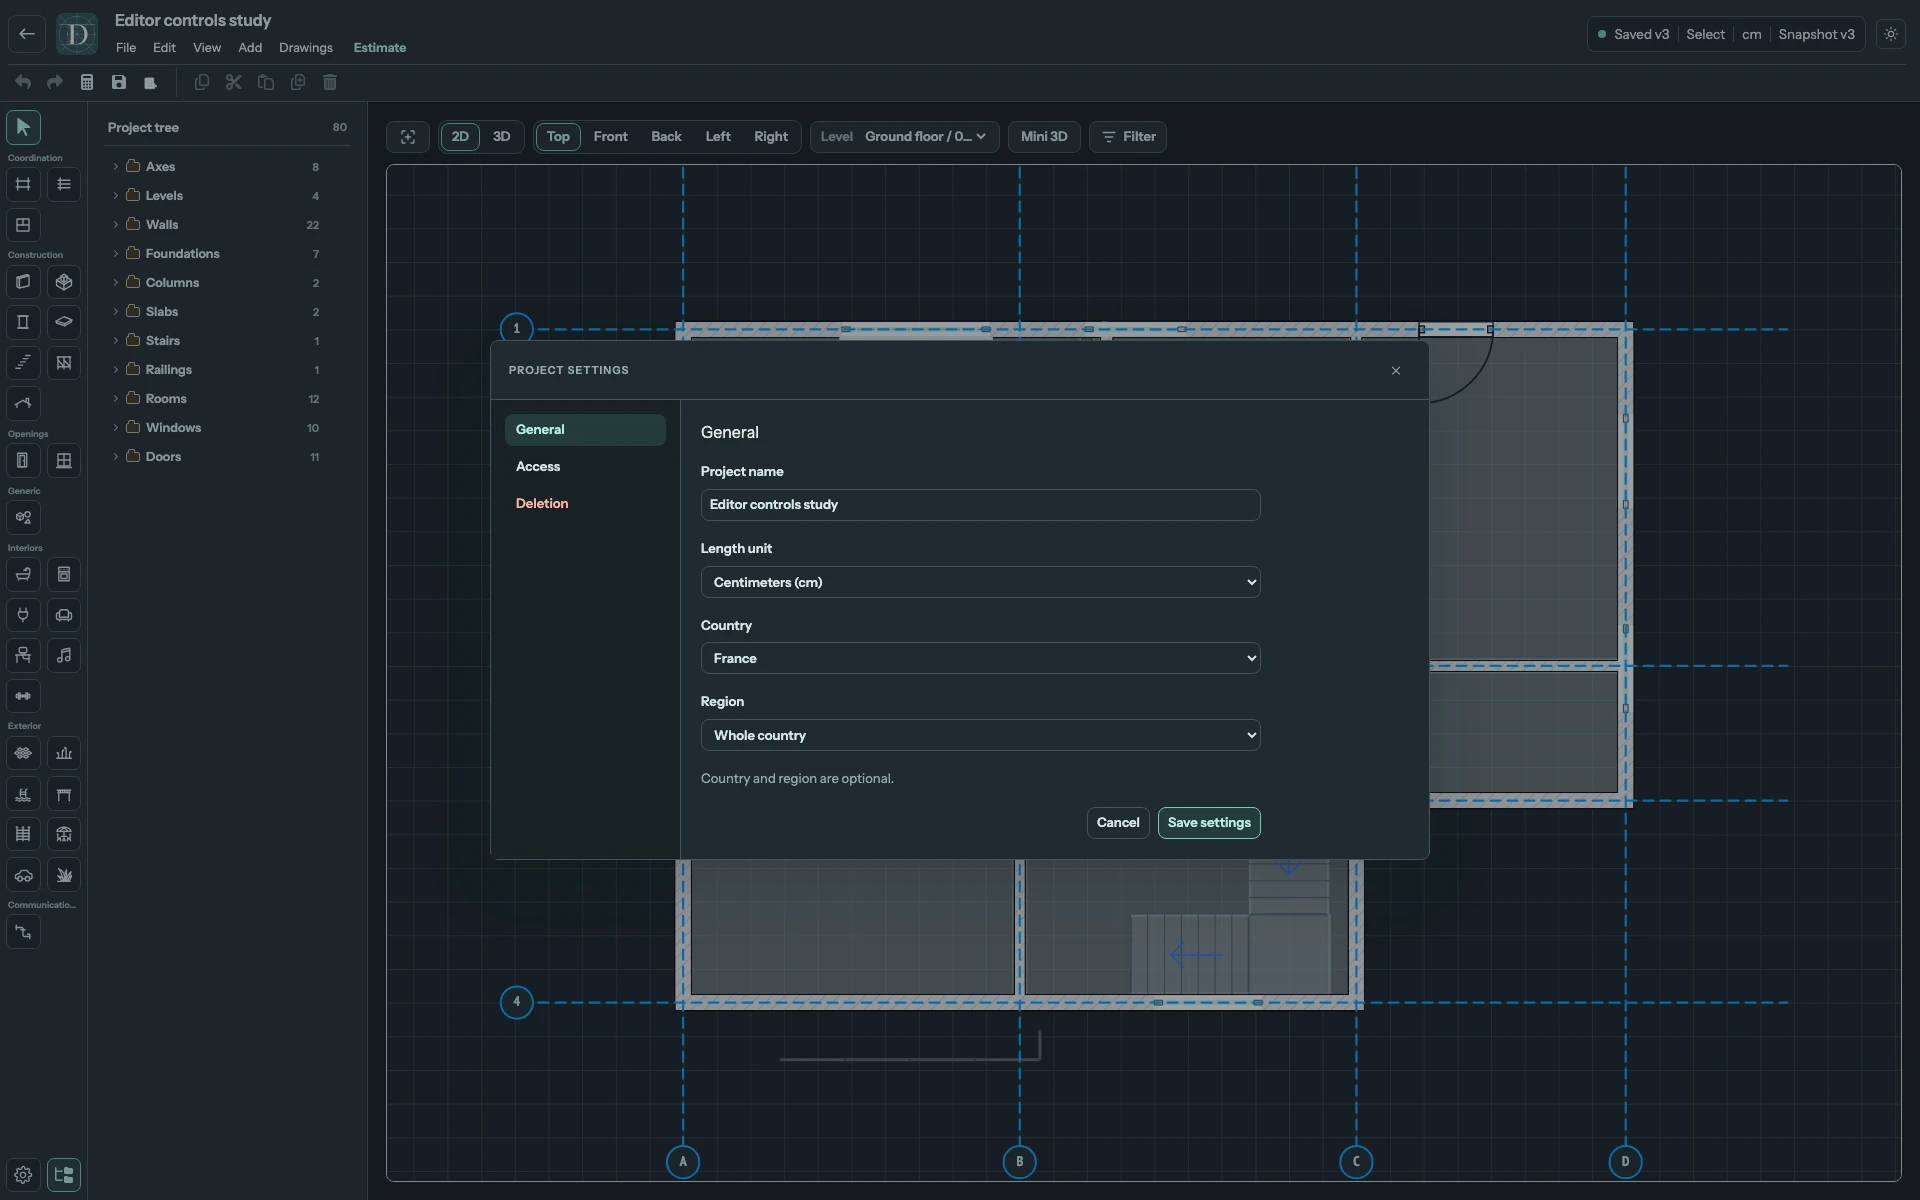Switch to the Access settings tab

pyautogui.click(x=585, y=467)
